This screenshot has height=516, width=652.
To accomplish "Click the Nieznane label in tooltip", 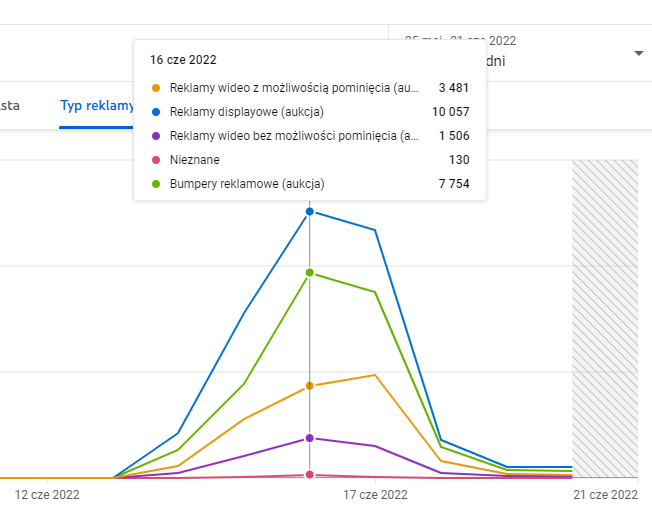I will 195,159.
